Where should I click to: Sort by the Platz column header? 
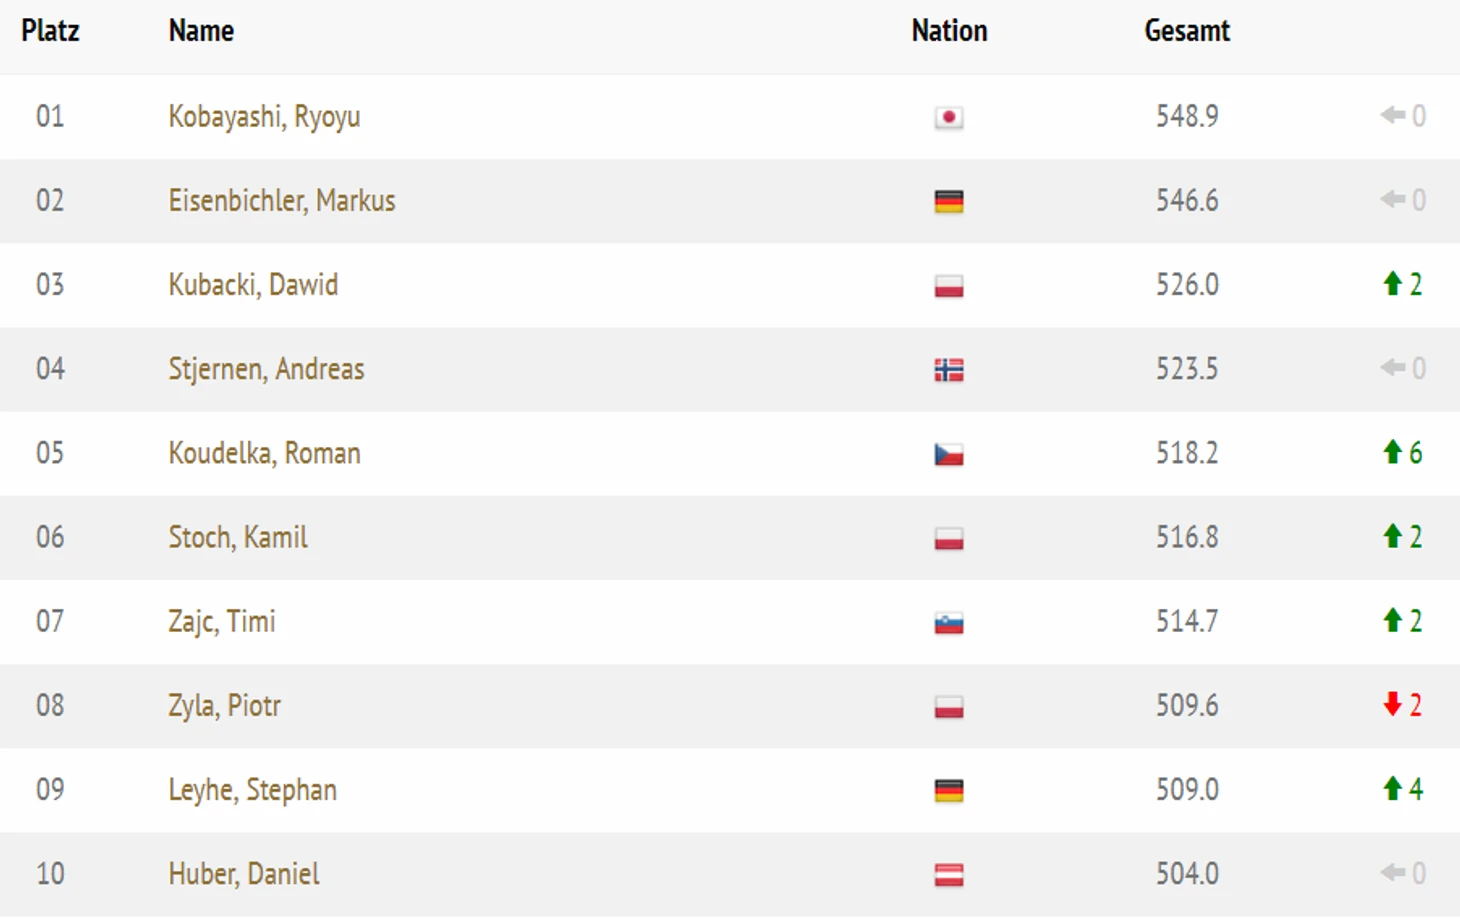(50, 31)
